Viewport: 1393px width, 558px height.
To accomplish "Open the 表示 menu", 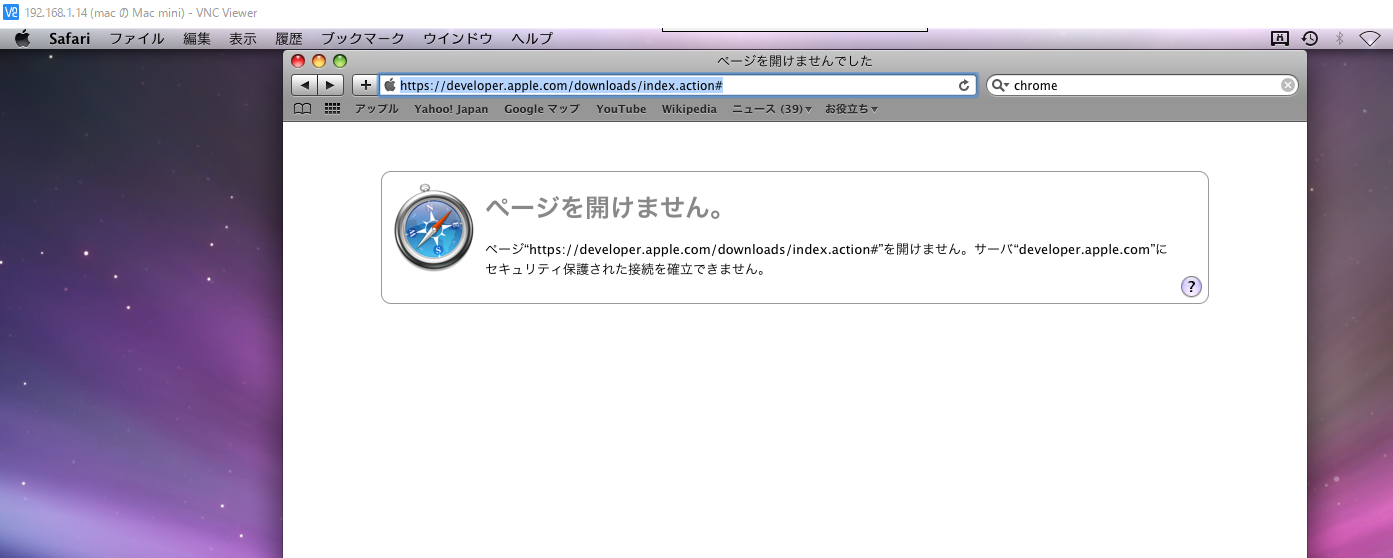I will click(x=243, y=39).
